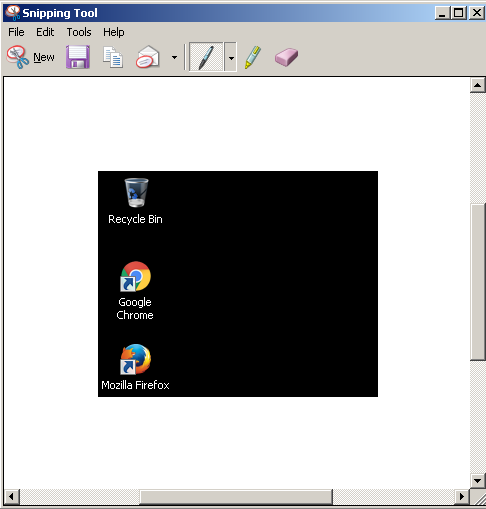Click the Google Chrome icon in snip
The width and height of the screenshot is (486, 509).
point(136,276)
